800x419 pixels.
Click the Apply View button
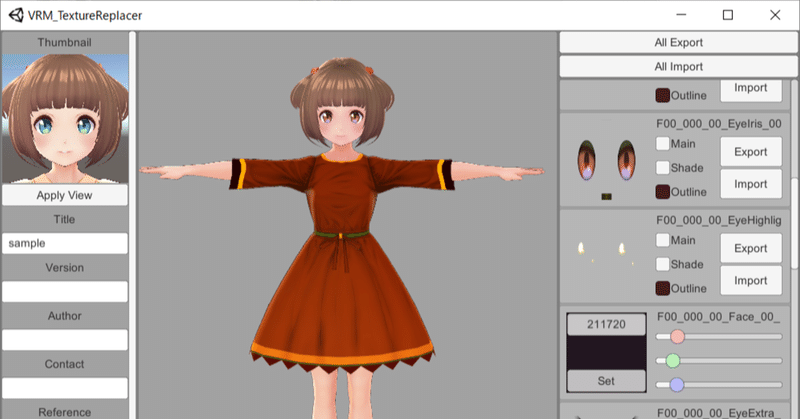[65, 195]
